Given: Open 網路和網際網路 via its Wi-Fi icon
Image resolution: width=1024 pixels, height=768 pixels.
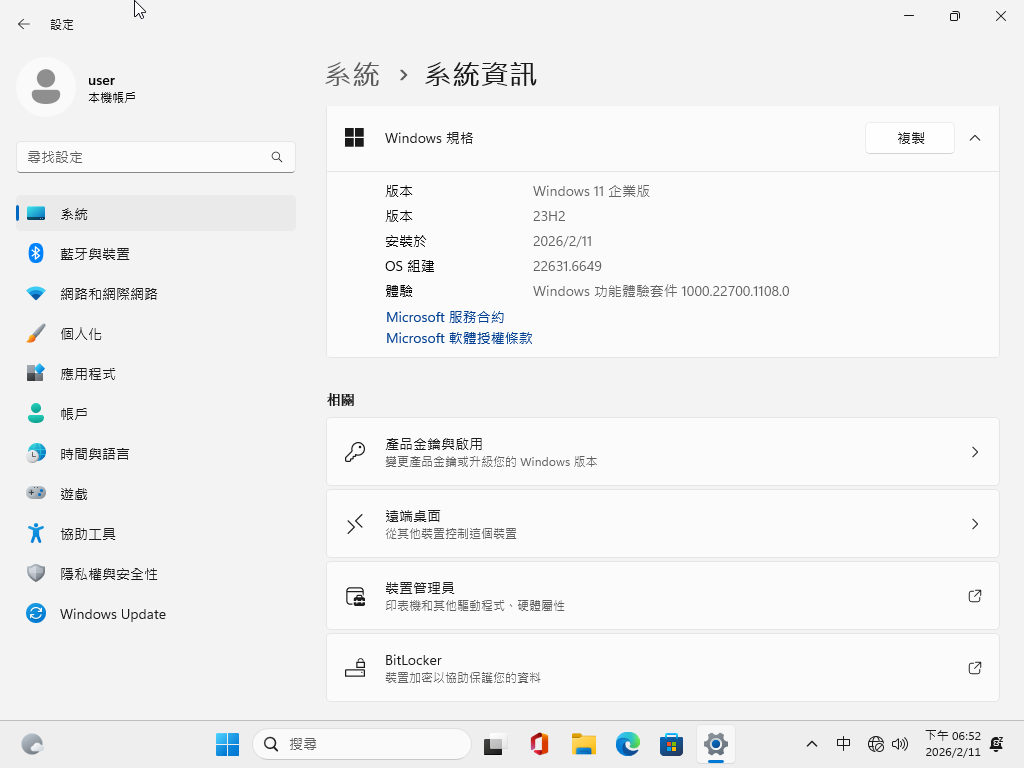Looking at the screenshot, I should pos(36,294).
